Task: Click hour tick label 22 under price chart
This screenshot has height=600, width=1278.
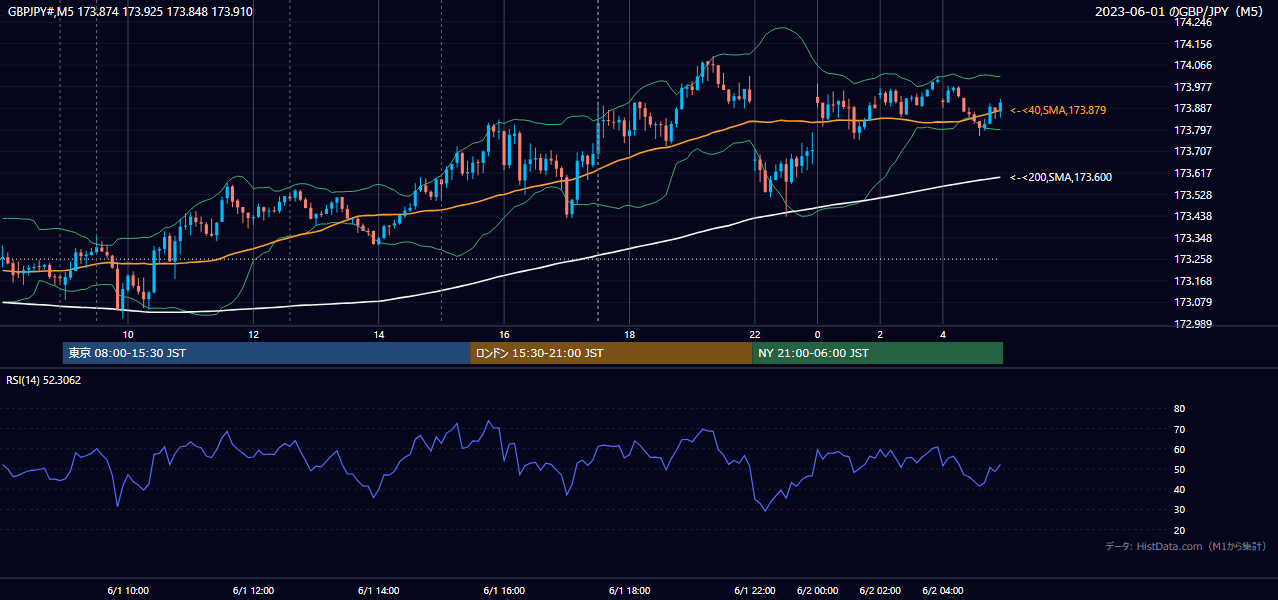Action: click(x=755, y=334)
